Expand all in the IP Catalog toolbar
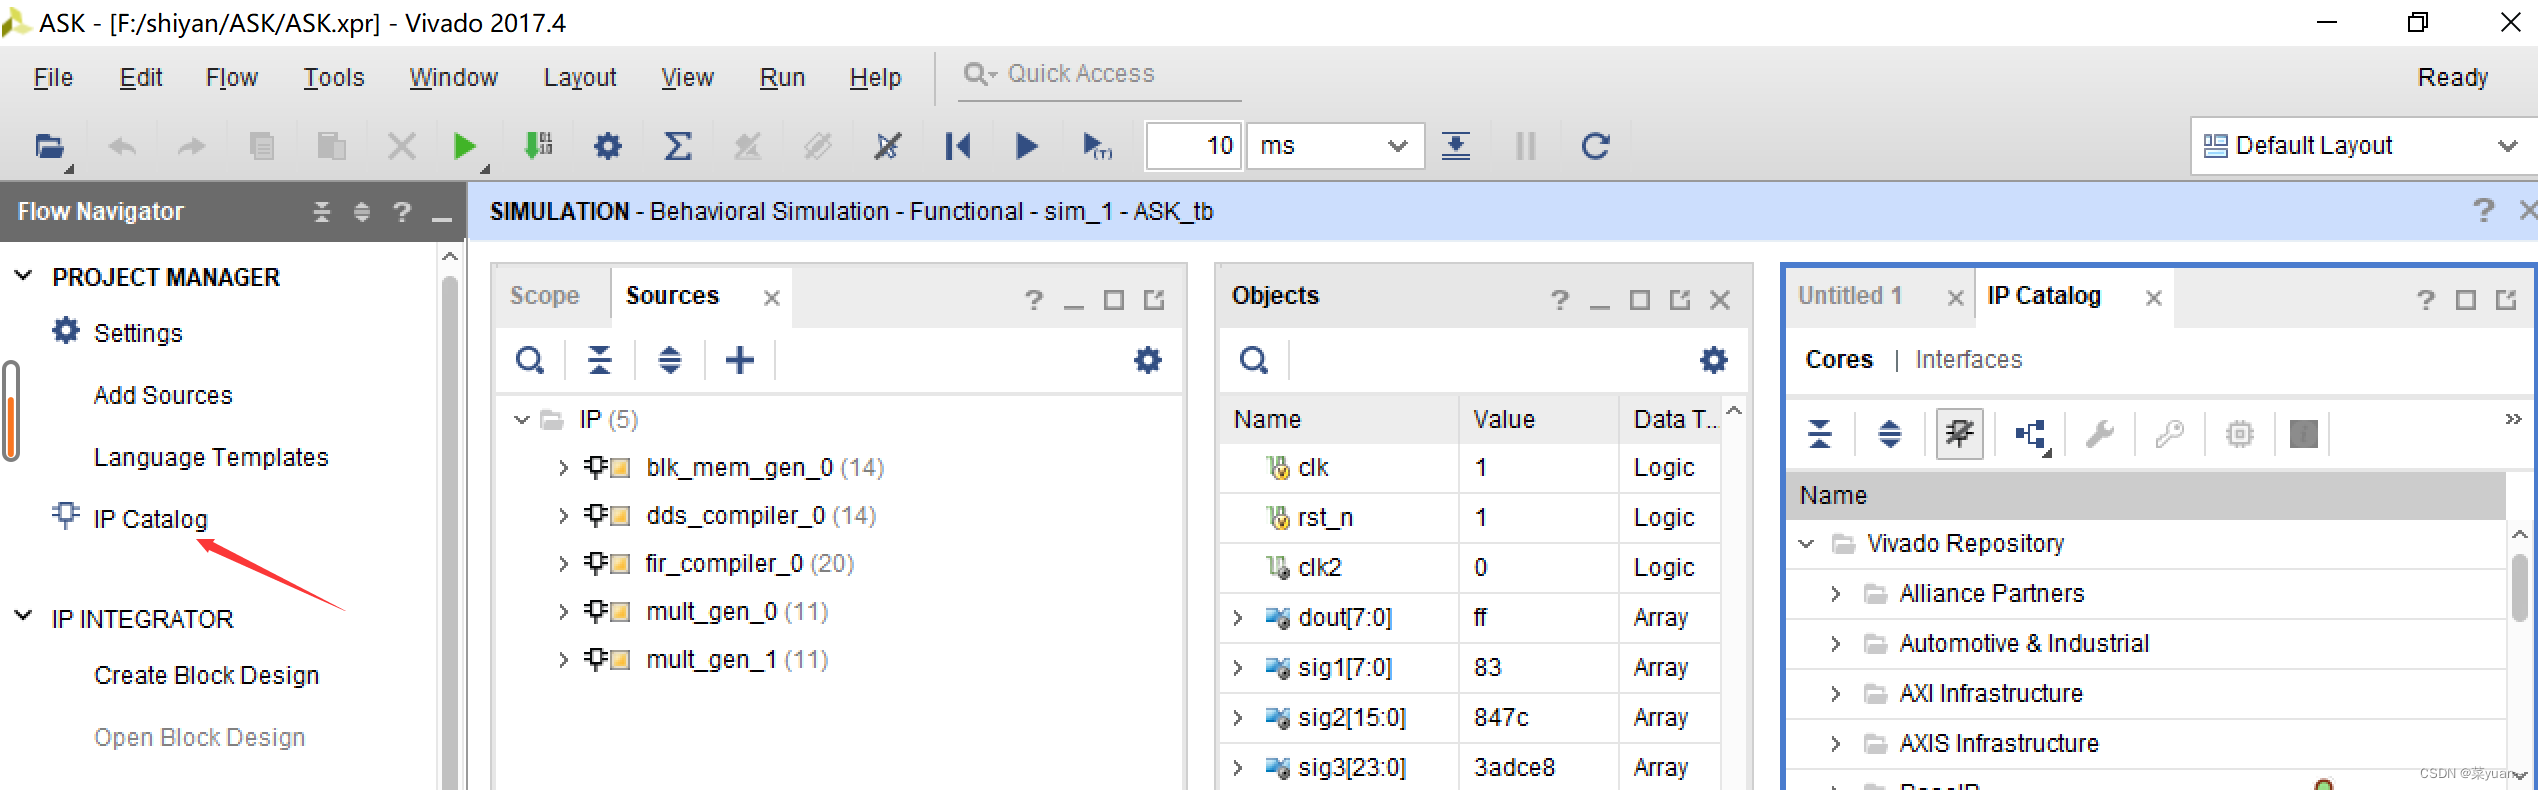 pos(1890,434)
